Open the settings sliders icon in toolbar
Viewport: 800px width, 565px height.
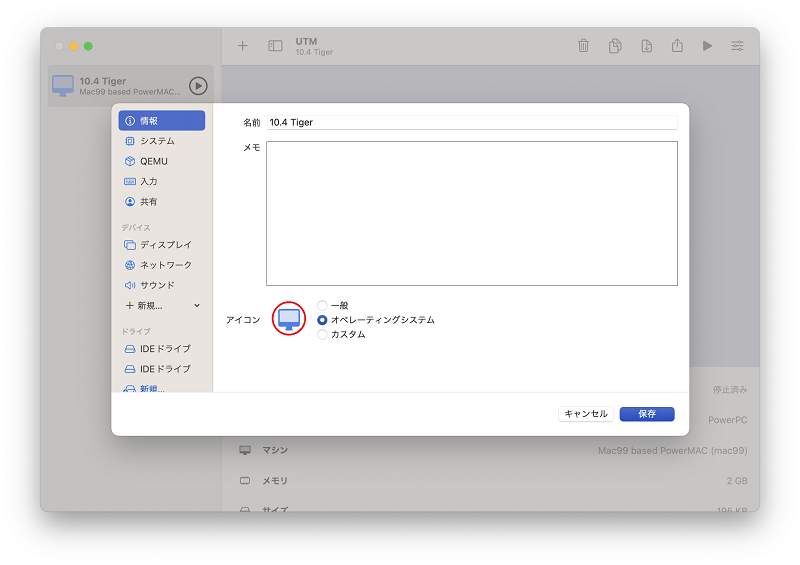click(737, 46)
